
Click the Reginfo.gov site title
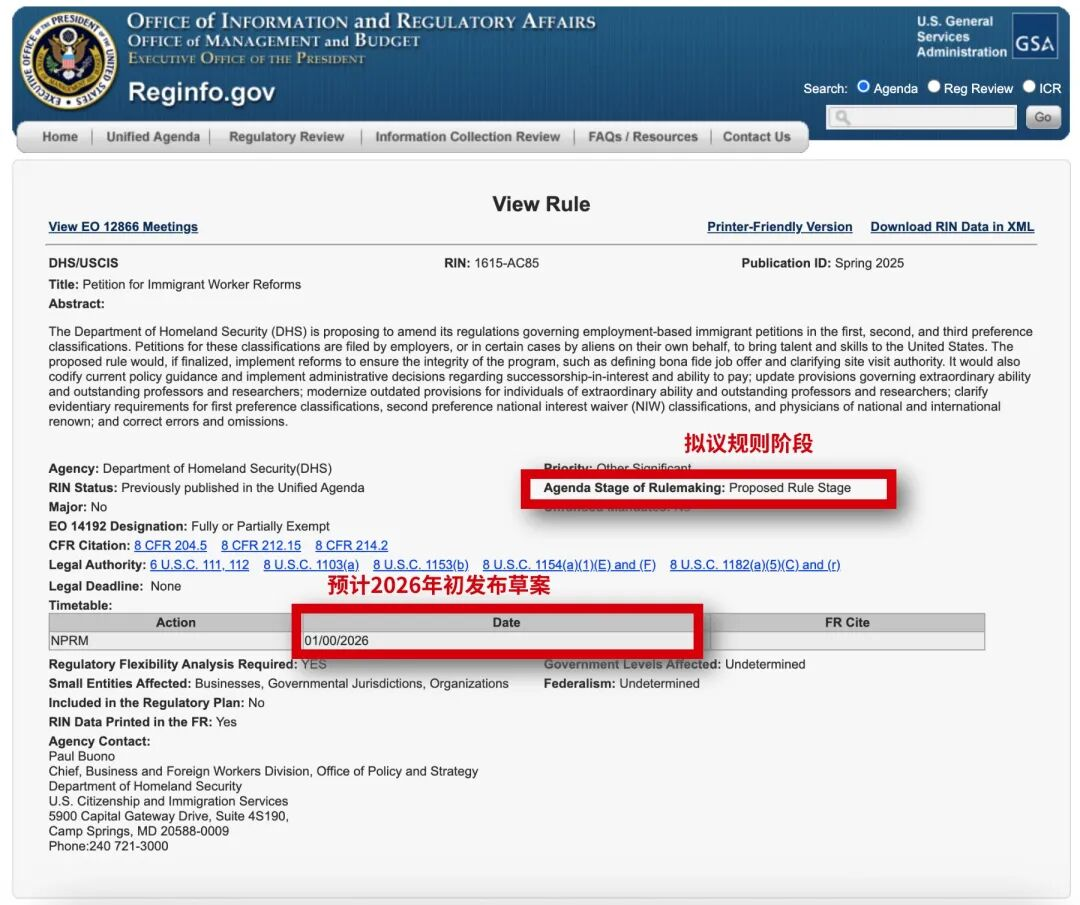[201, 93]
